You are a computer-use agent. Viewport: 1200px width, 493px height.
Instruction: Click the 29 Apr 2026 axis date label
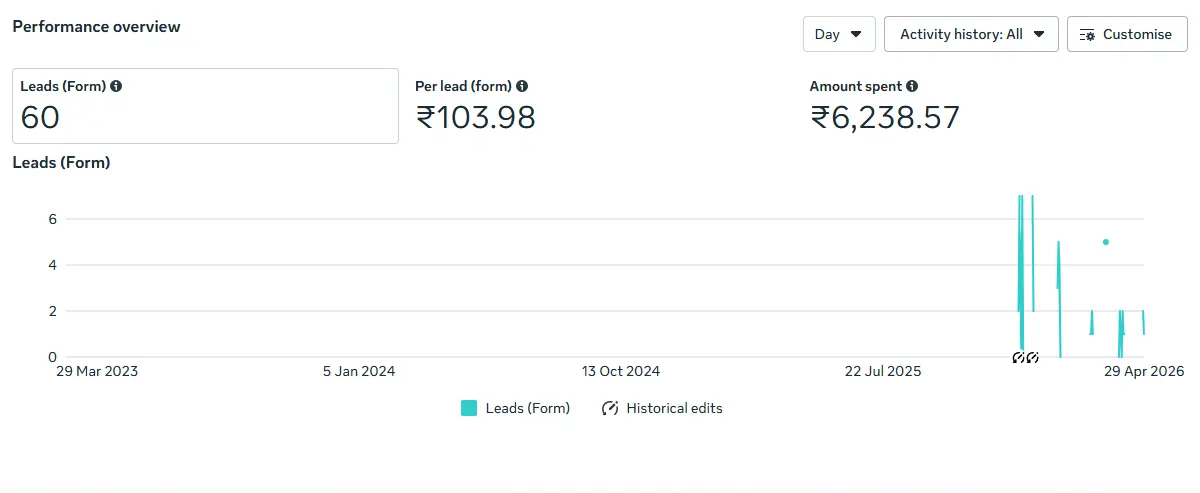1144,371
